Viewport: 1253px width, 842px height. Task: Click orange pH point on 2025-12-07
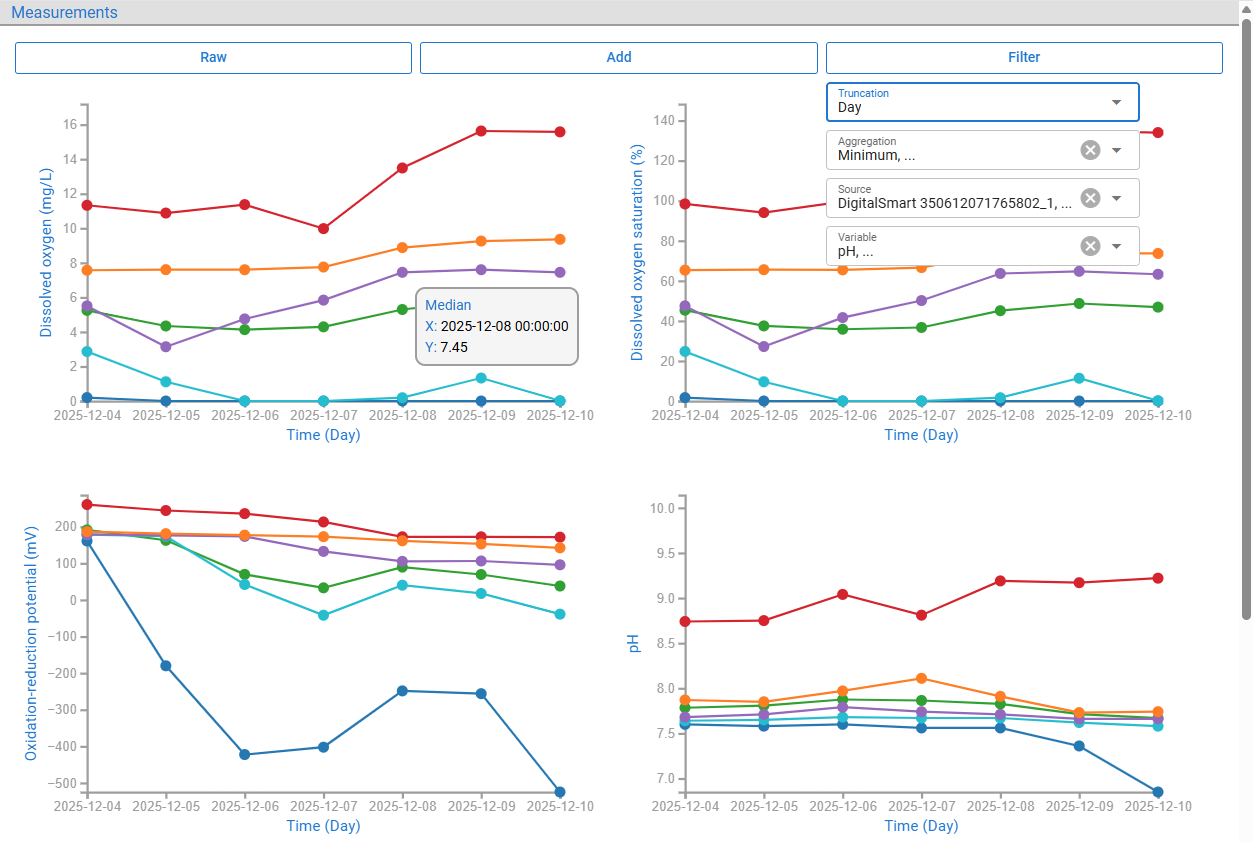[922, 679]
